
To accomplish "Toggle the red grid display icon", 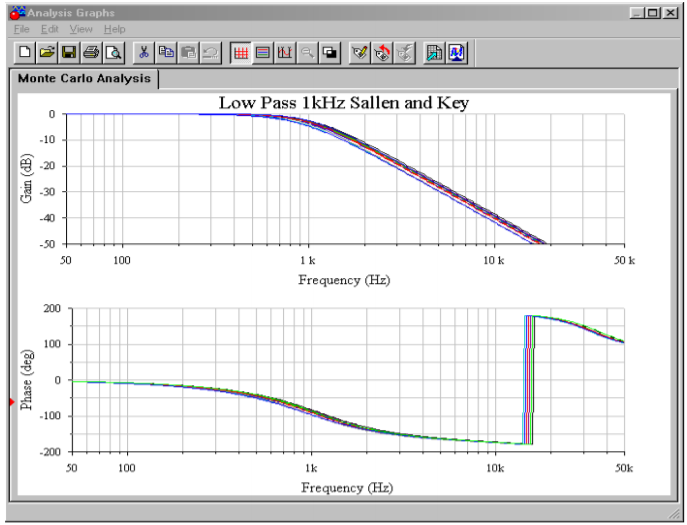I will pyautogui.click(x=241, y=53).
